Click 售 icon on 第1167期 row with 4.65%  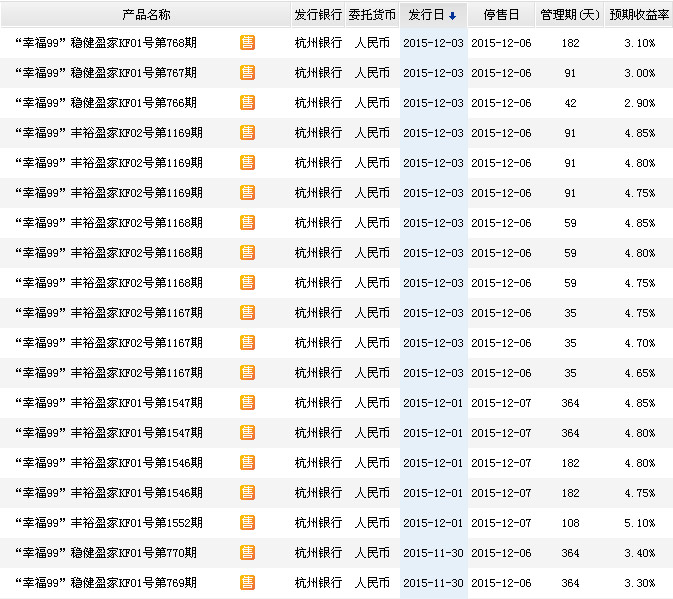pos(247,373)
